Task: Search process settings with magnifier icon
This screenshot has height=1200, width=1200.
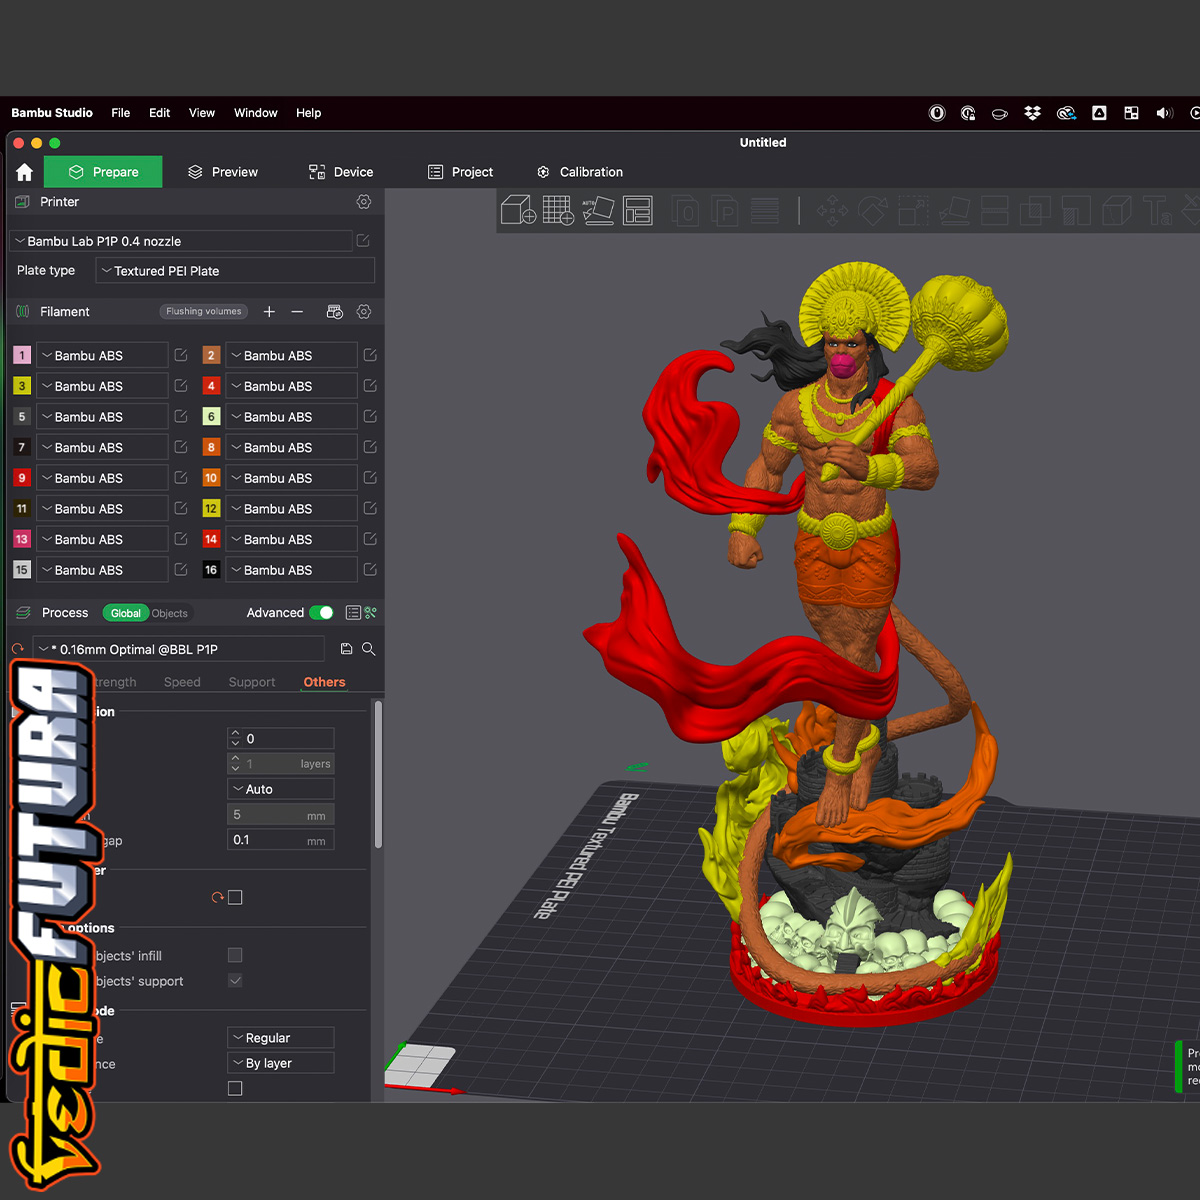Action: point(369,649)
